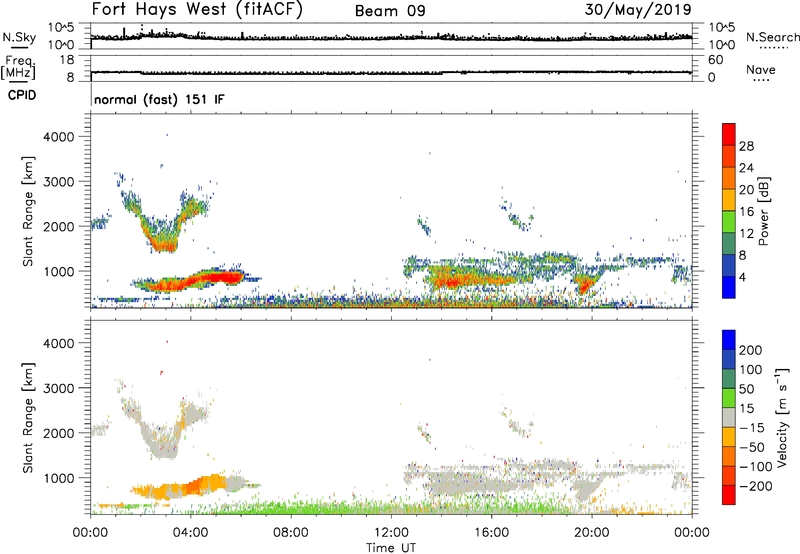This screenshot has width=800, height=554.
Task: Click the 'Velocity [m s⁻¹]' label
Action: coord(782,417)
